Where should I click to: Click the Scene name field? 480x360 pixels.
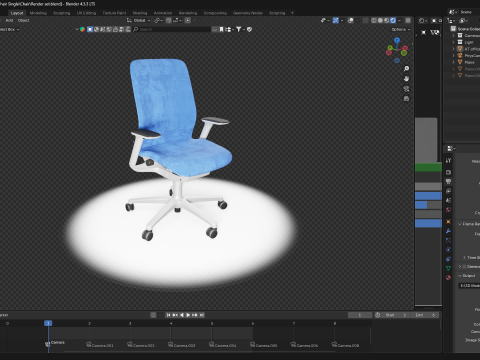point(469,12)
